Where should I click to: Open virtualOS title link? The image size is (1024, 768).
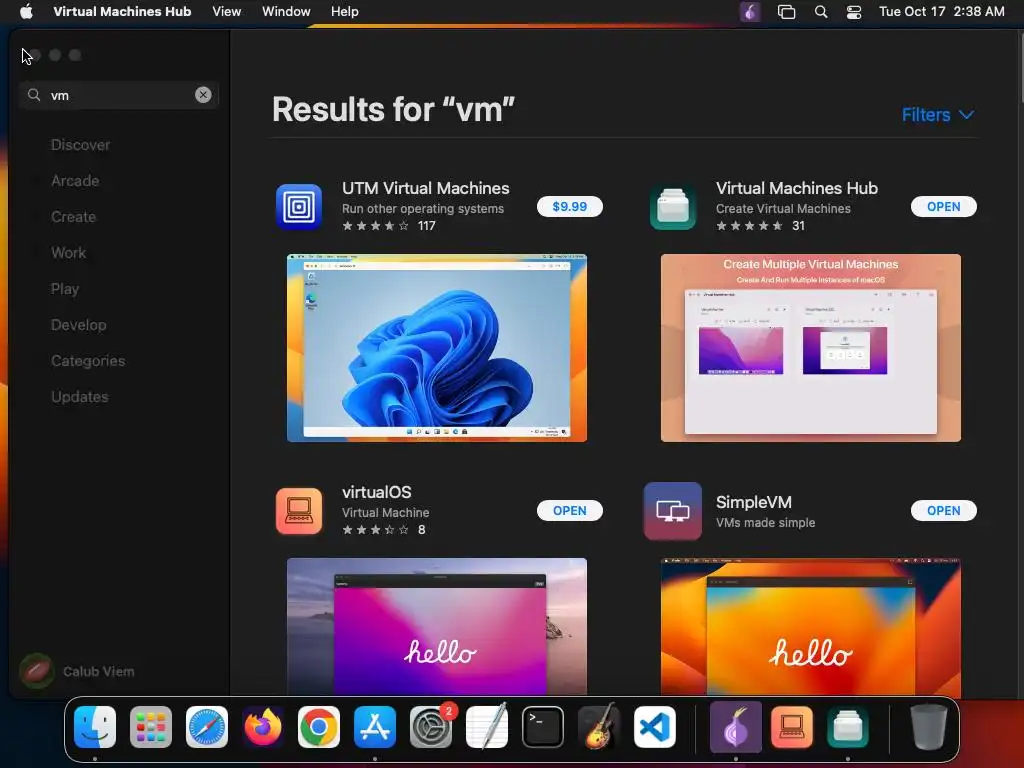tap(376, 492)
